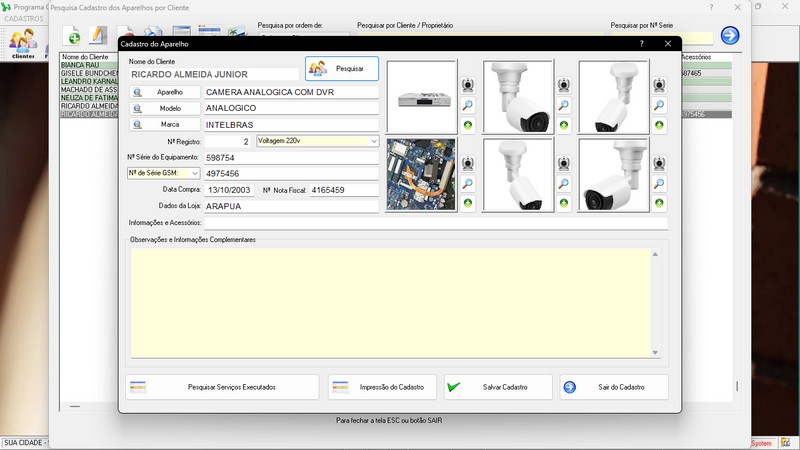Click the Clientes icon in main toolbar

[x=22, y=40]
